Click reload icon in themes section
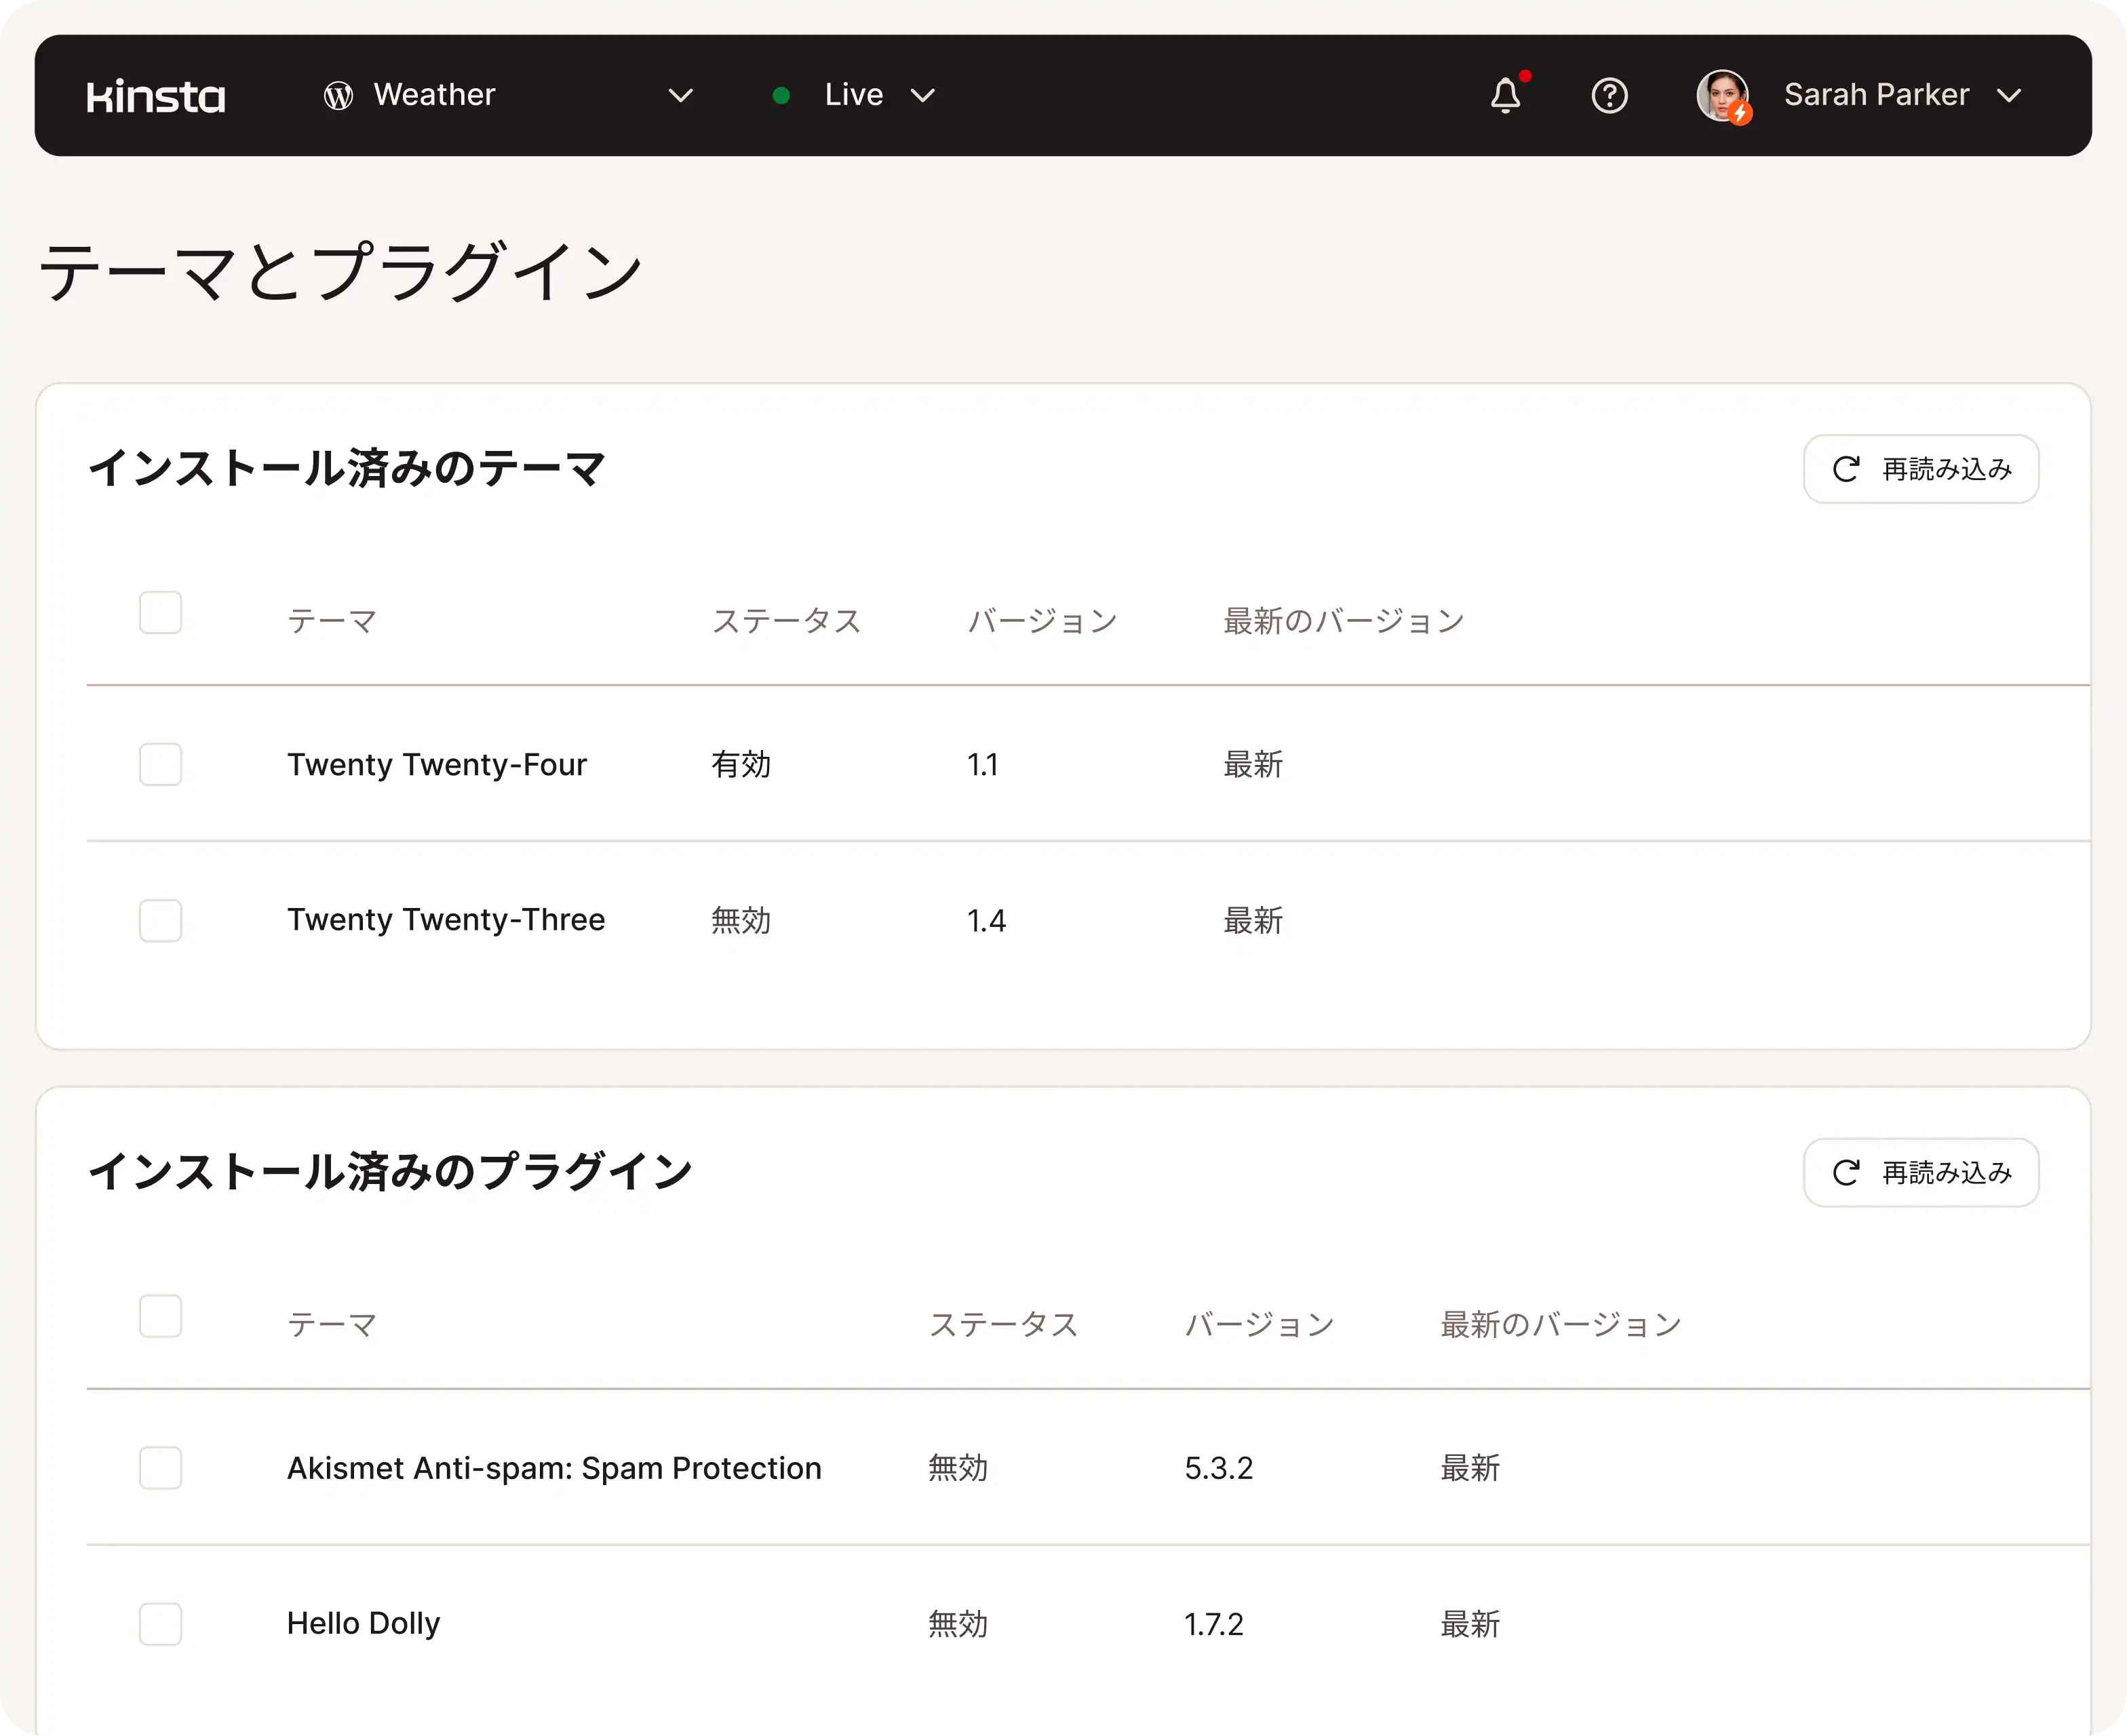 click(x=1845, y=469)
